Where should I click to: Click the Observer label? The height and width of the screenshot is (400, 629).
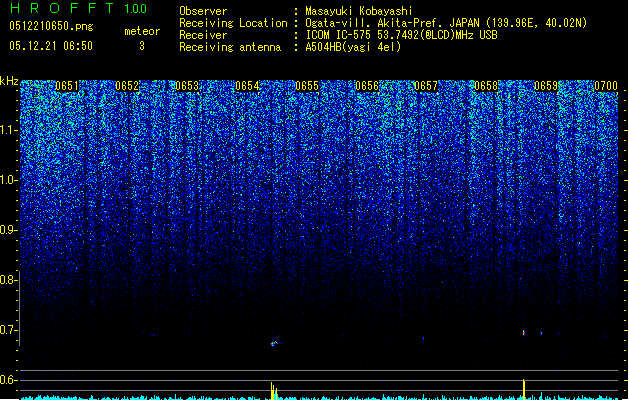pos(203,11)
